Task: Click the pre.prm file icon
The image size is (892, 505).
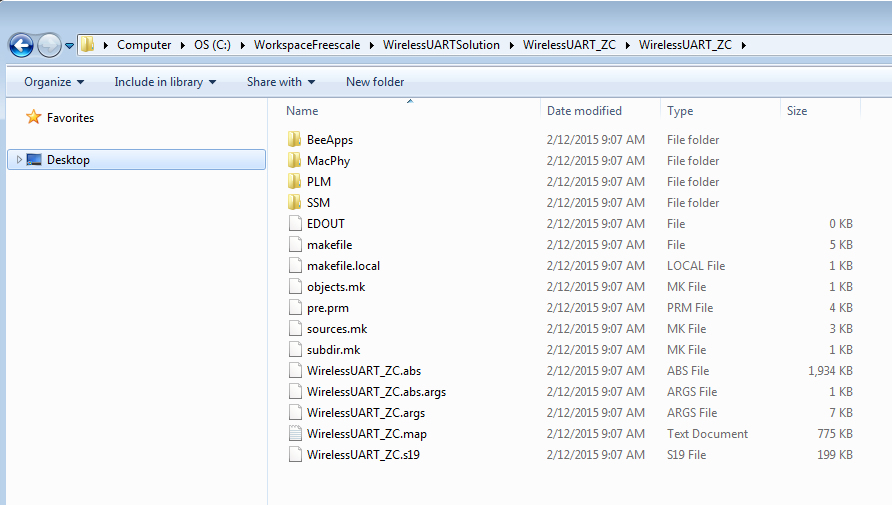Action: pyautogui.click(x=295, y=308)
